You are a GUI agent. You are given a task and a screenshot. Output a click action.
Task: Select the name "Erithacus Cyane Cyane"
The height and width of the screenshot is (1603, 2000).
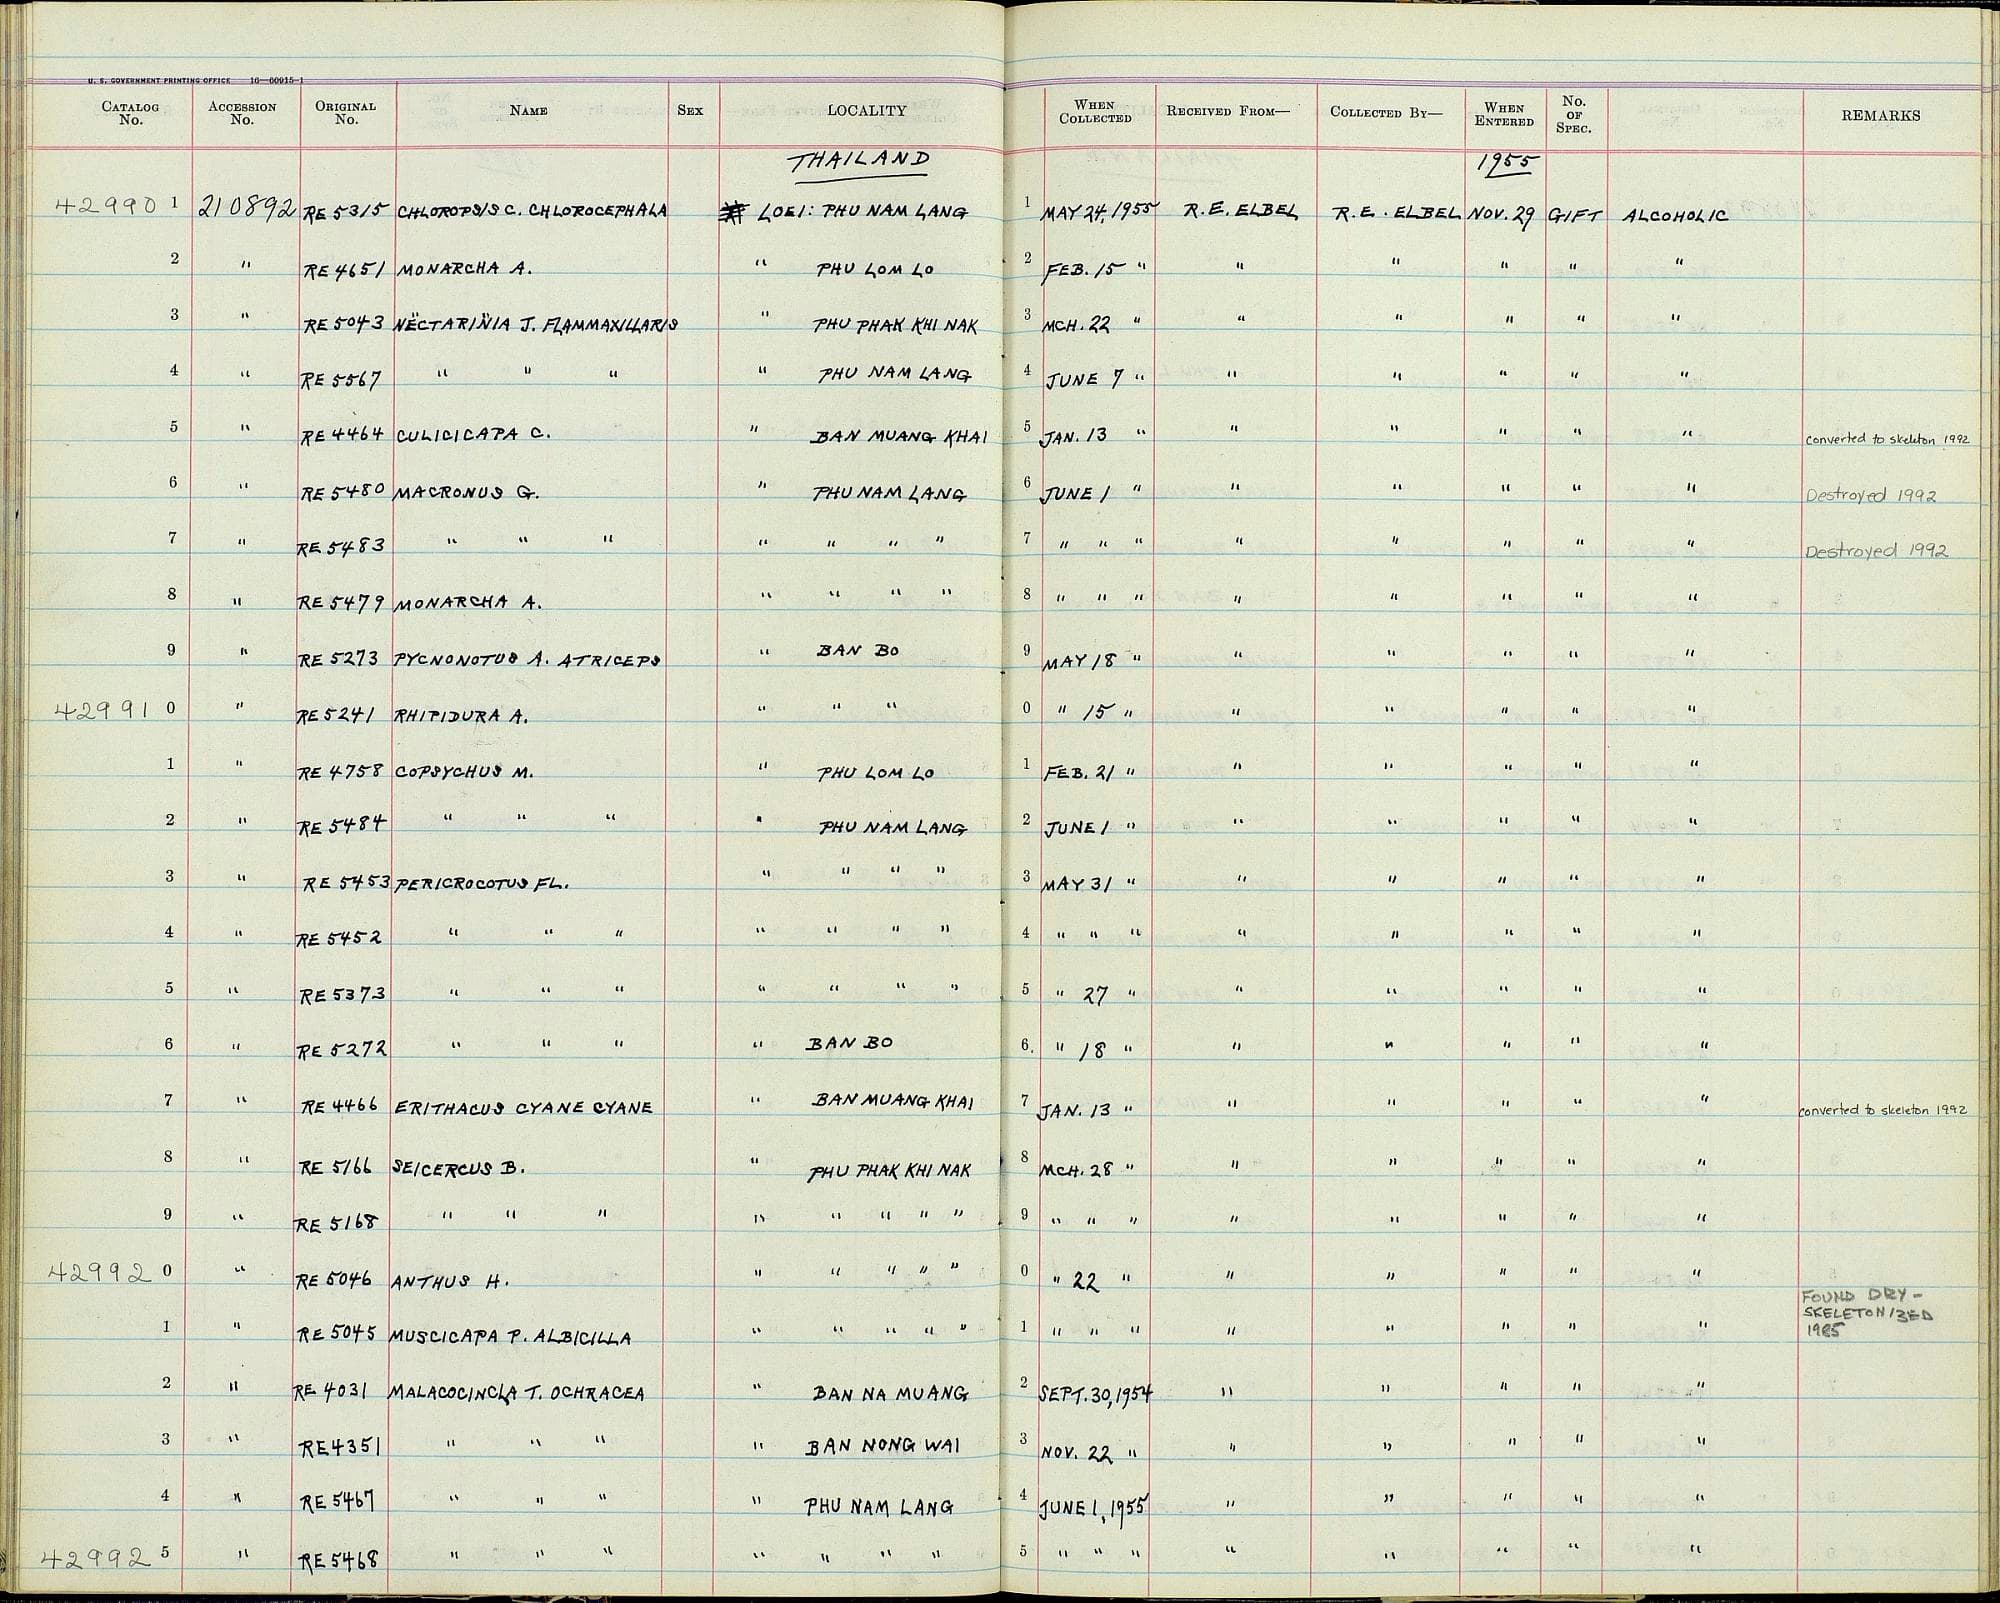[523, 1108]
